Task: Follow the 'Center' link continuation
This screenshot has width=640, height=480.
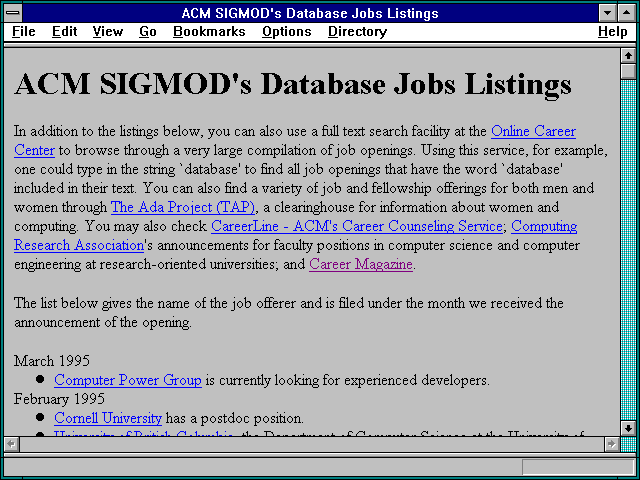Action: [x=34, y=150]
